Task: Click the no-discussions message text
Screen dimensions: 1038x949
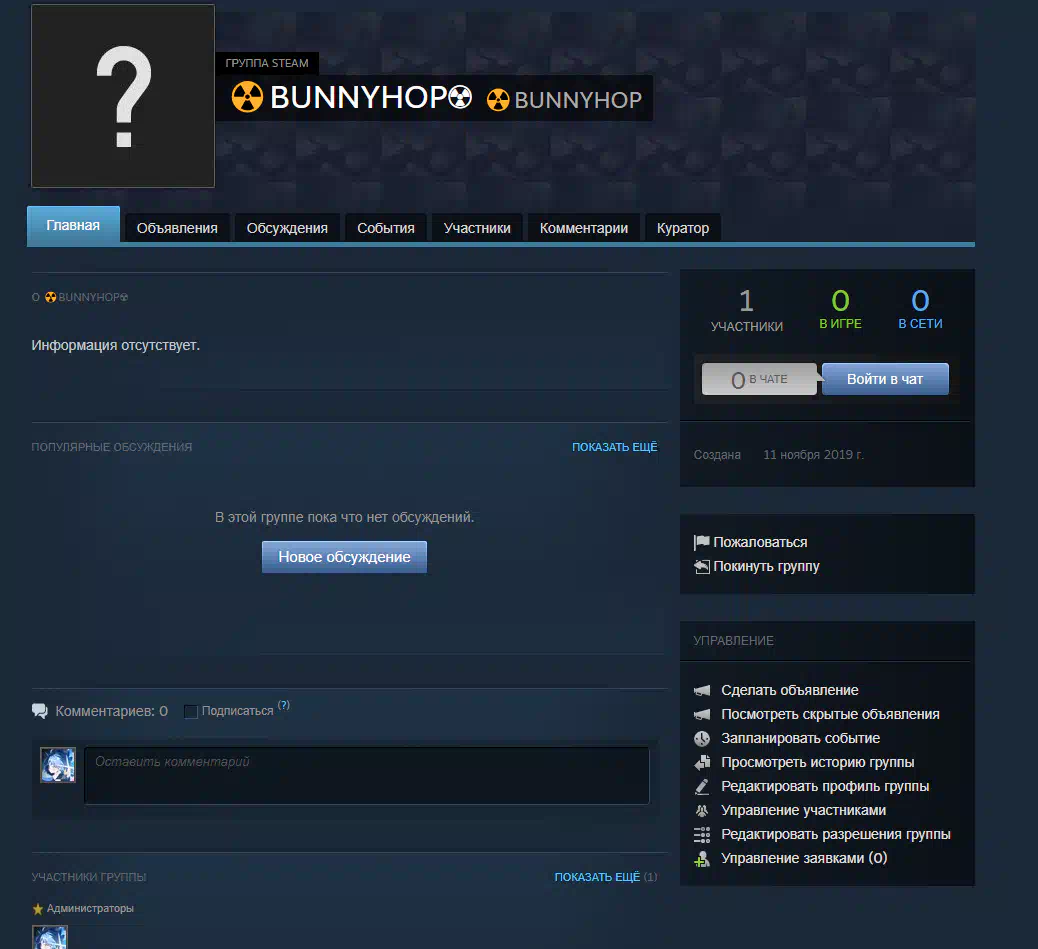Action: pos(344,518)
